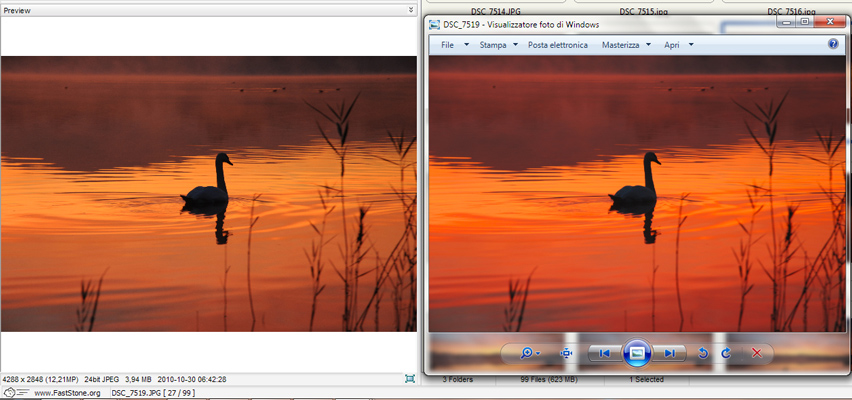This screenshot has height=400, width=852.
Task: Click the fit-to-window actual size icon
Action: point(567,353)
